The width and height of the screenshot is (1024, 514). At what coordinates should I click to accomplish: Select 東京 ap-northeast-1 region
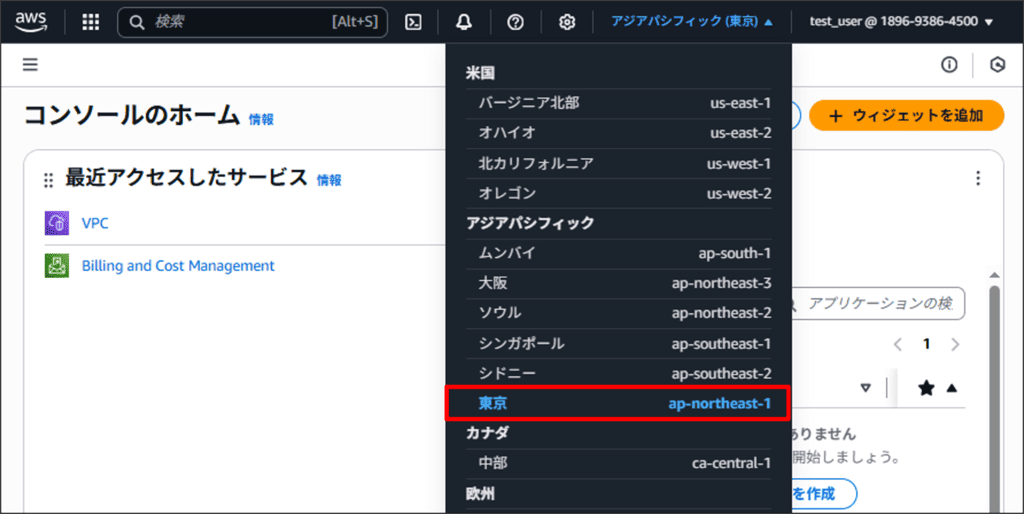[618, 404]
